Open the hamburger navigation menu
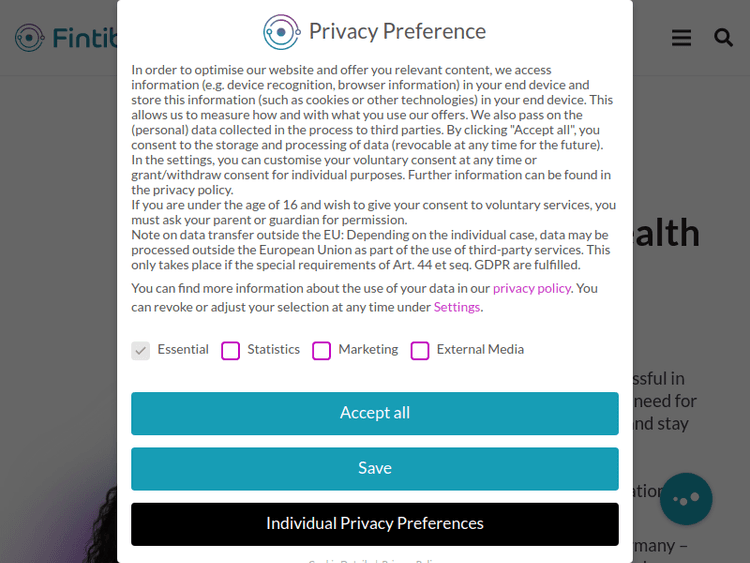 pyautogui.click(x=681, y=38)
